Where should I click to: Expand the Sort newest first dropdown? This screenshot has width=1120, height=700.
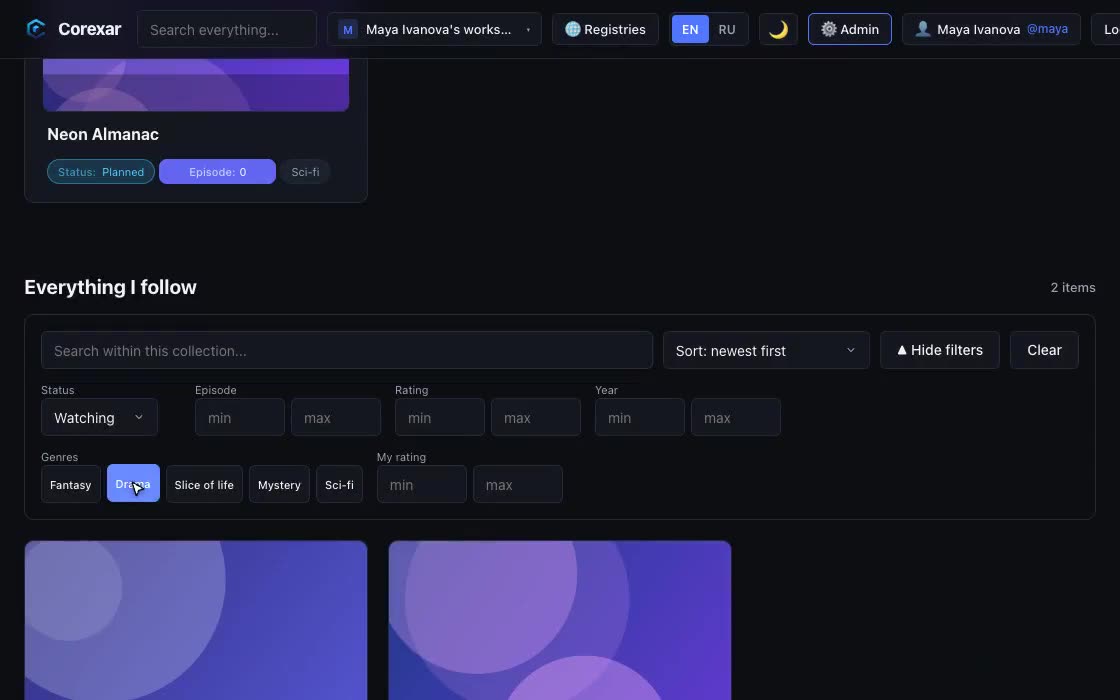pos(766,350)
